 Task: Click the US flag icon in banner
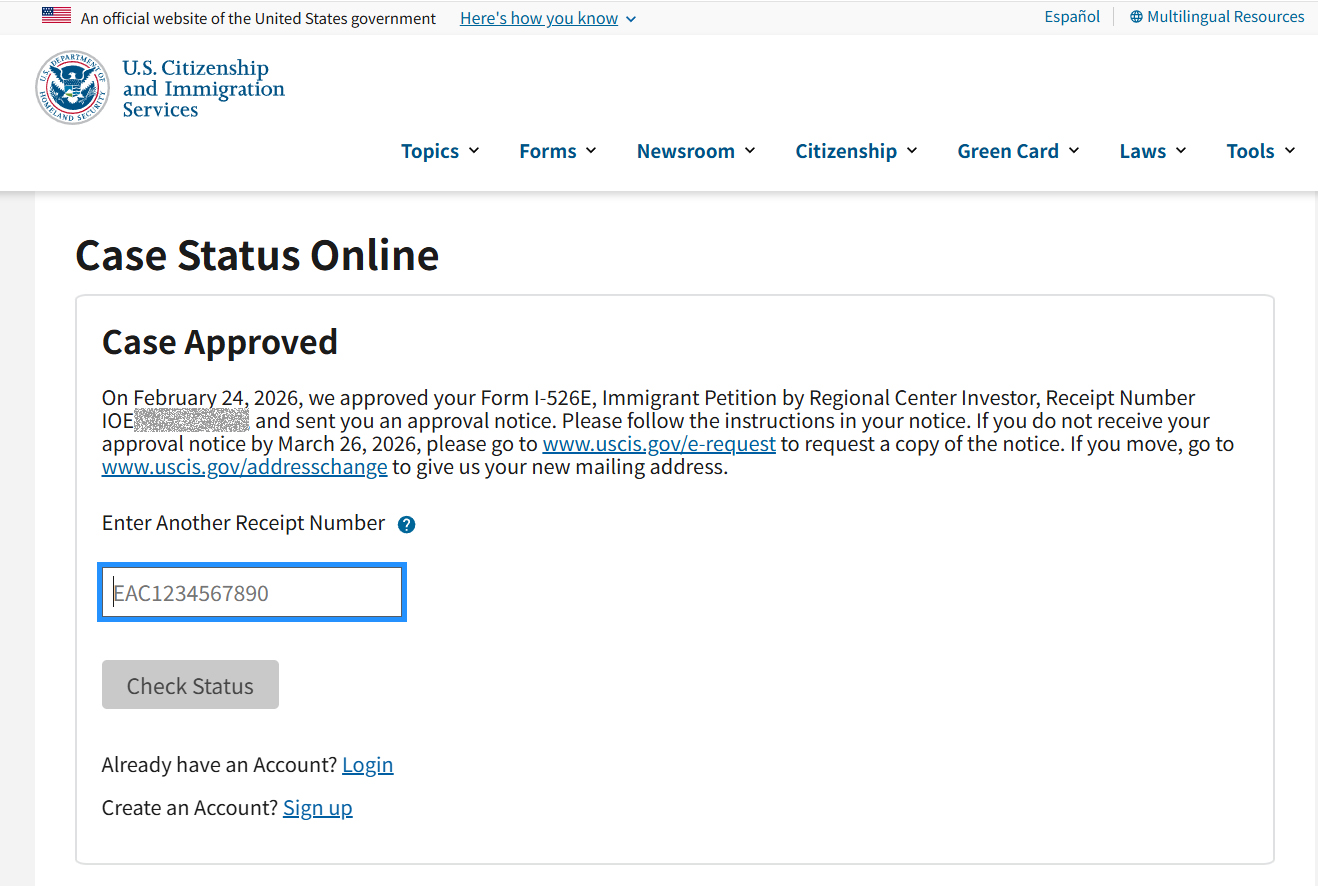pos(56,16)
